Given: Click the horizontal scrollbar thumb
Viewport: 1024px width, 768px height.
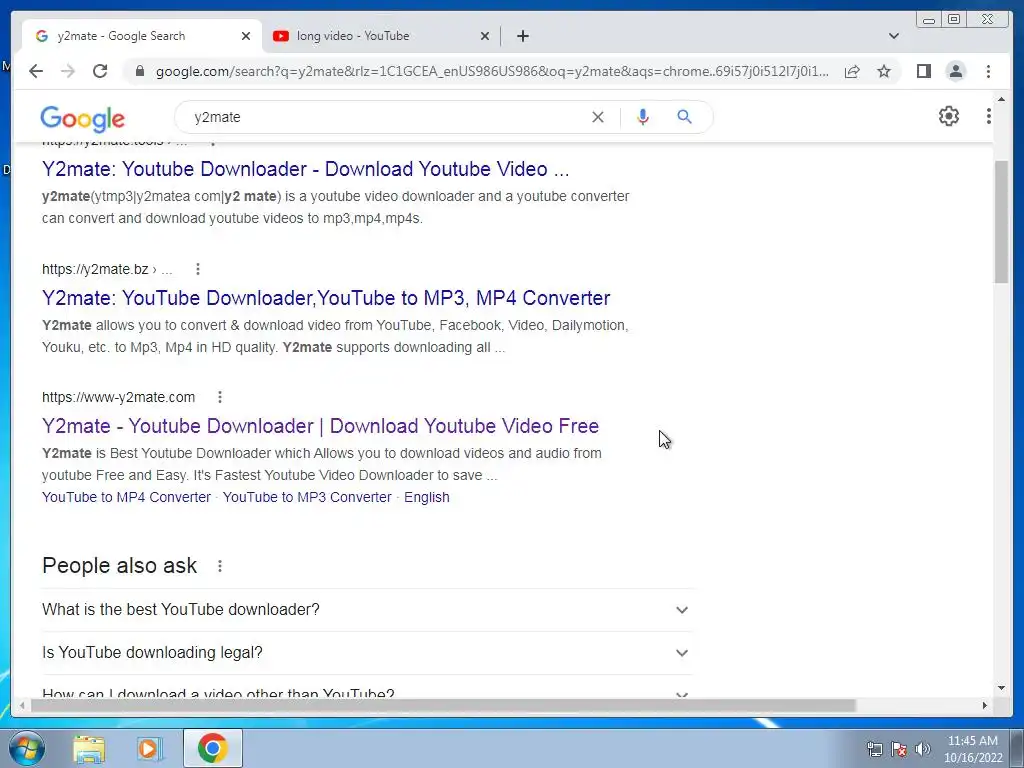Looking at the screenshot, I should click(443, 705).
